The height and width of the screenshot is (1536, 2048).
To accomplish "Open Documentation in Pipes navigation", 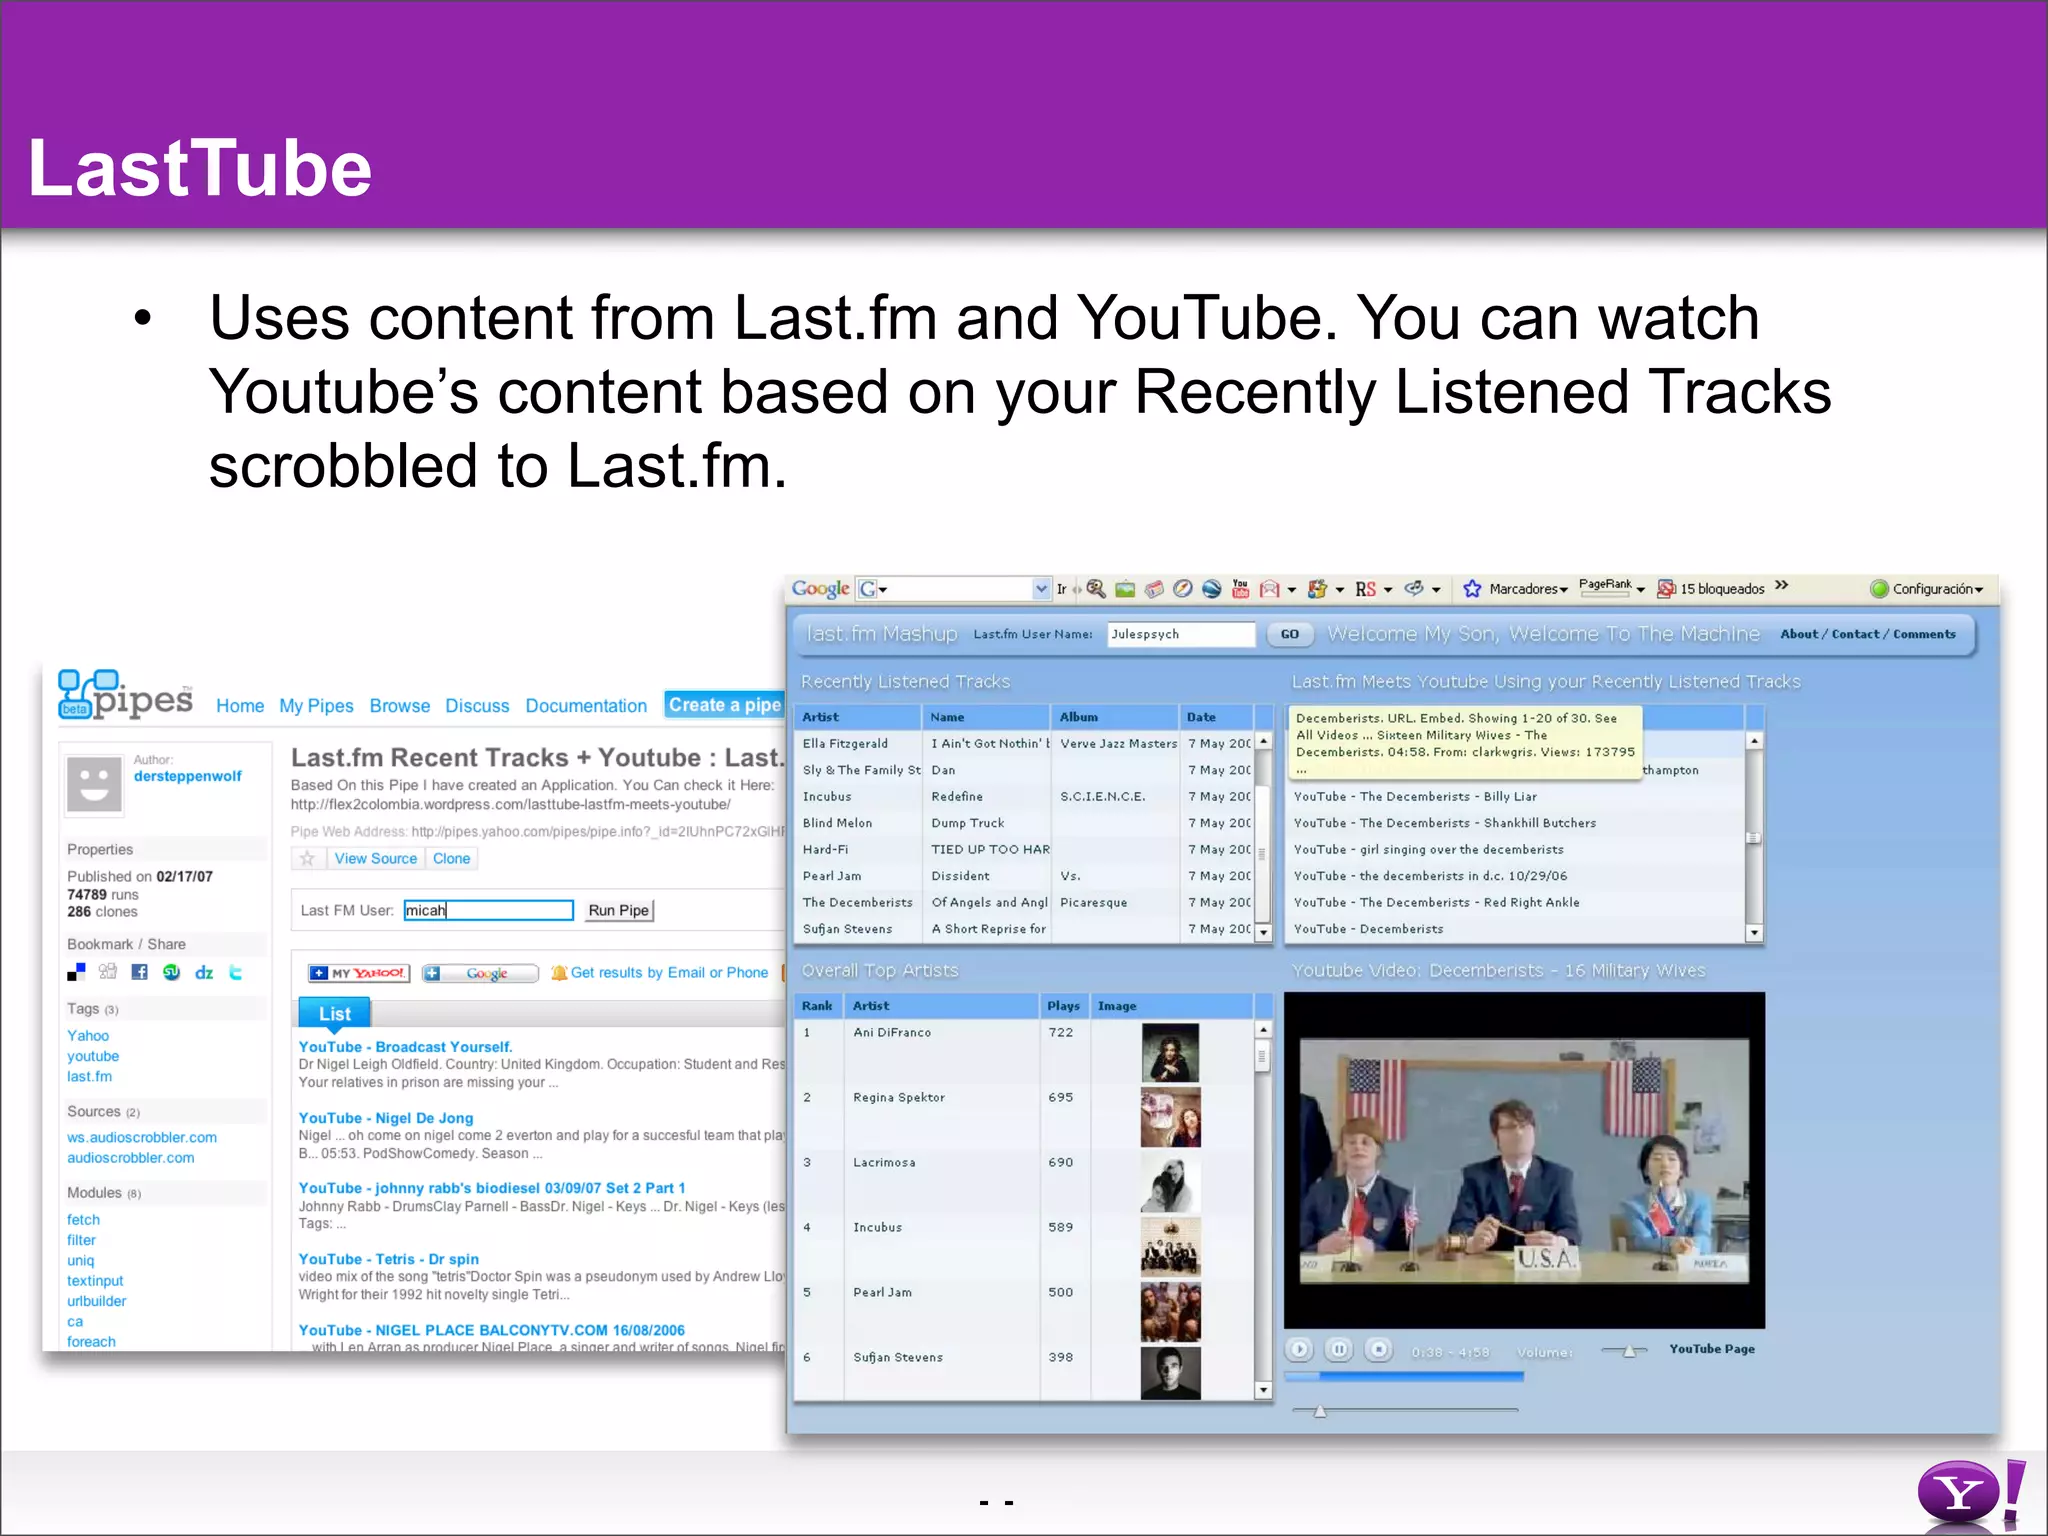I will (586, 706).
